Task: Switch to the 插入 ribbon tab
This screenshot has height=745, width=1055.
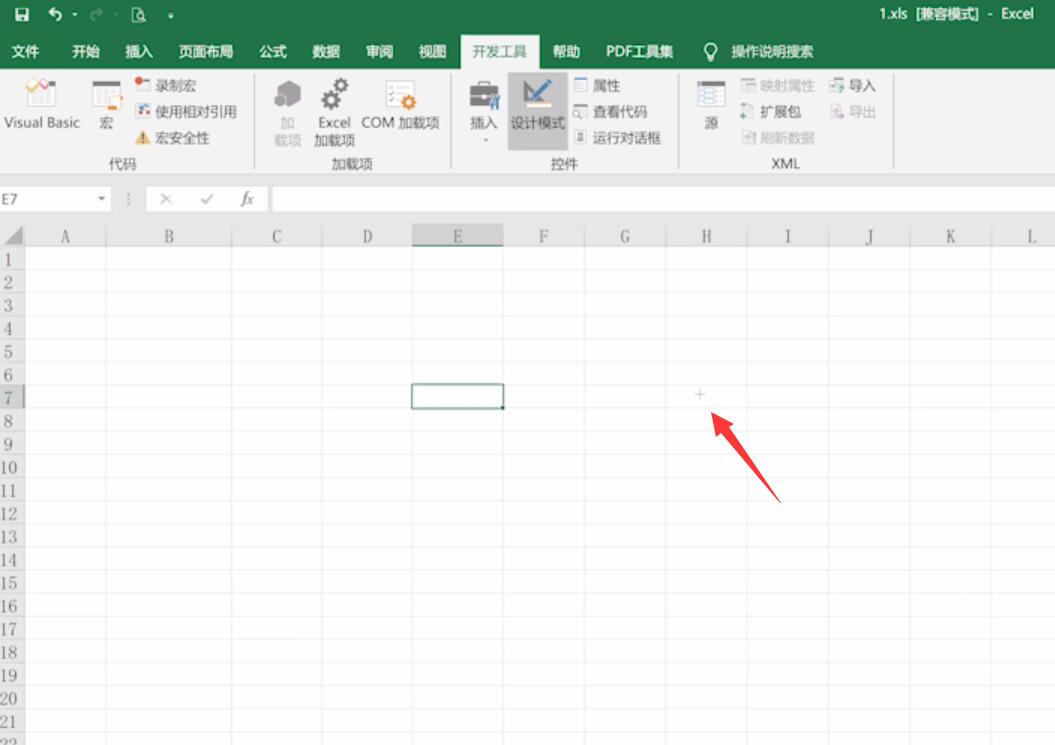Action: [139, 51]
